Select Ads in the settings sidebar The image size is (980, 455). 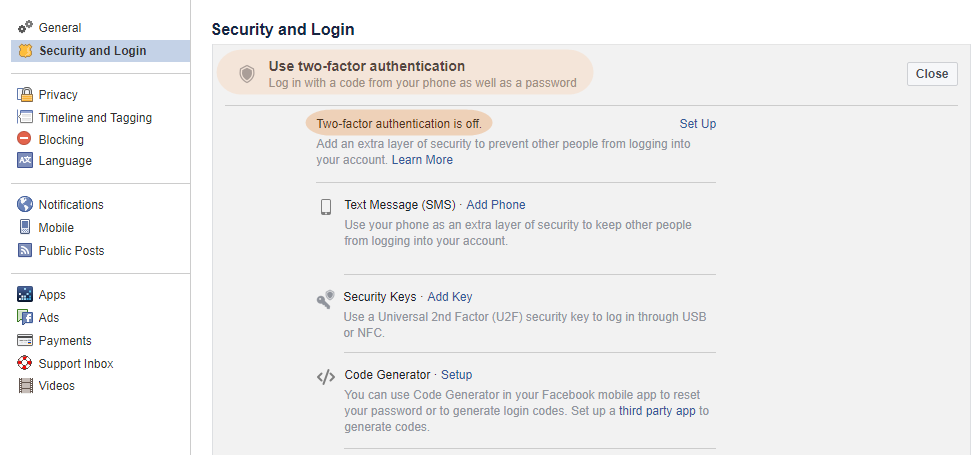(x=49, y=318)
